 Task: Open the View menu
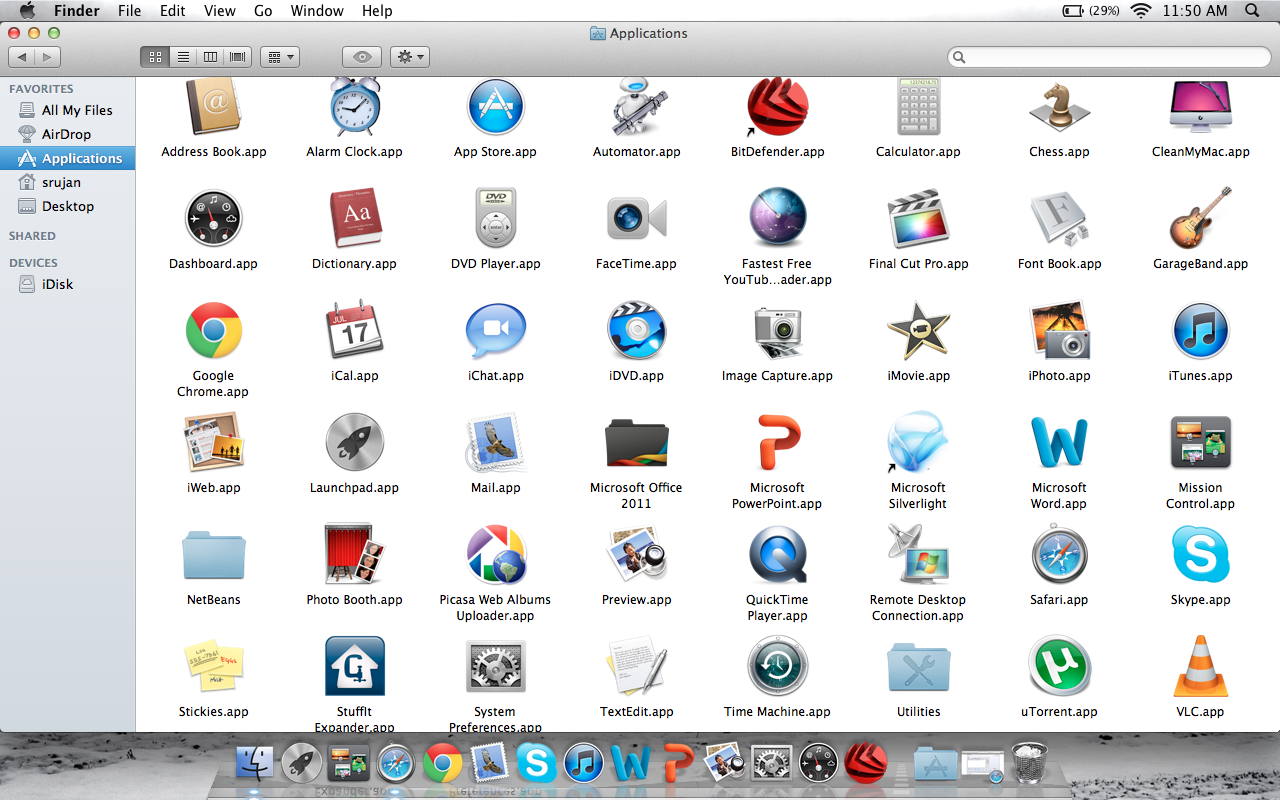tap(220, 11)
